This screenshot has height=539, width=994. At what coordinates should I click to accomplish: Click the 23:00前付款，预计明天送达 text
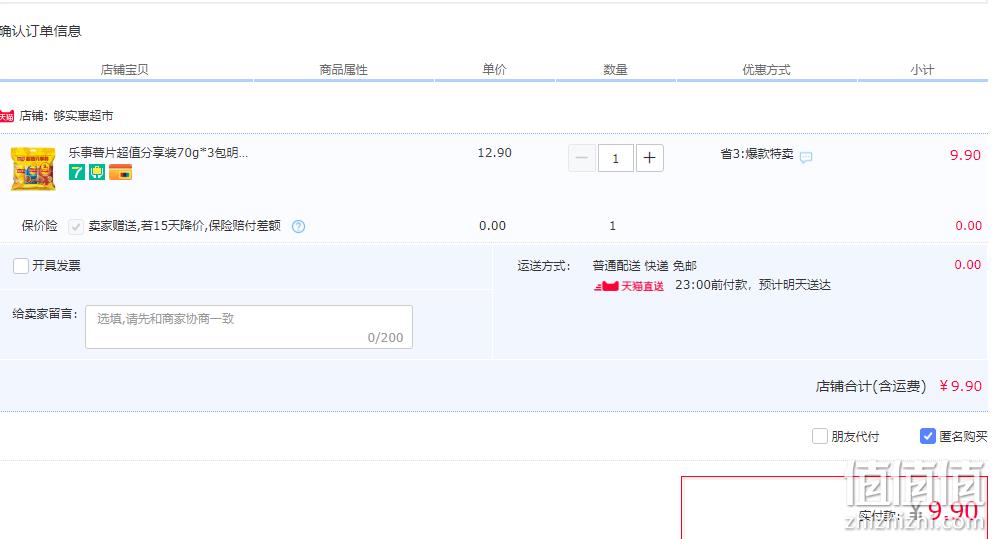pyautogui.click(x=753, y=285)
